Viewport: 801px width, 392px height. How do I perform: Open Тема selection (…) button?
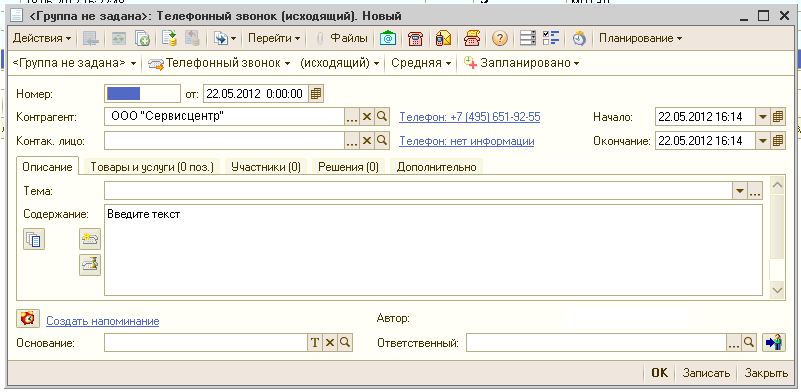tap(755, 191)
